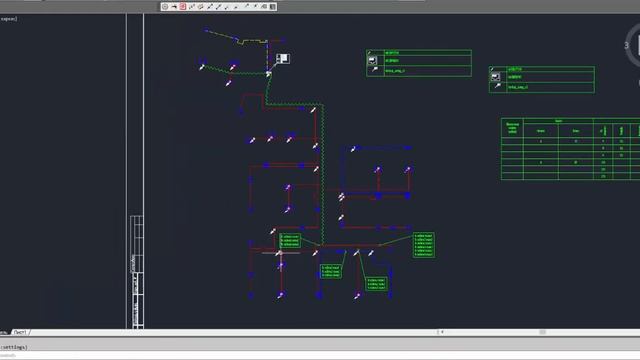This screenshot has height=360, width=640.
Task: Click the command line input field
Action: tap(320, 356)
